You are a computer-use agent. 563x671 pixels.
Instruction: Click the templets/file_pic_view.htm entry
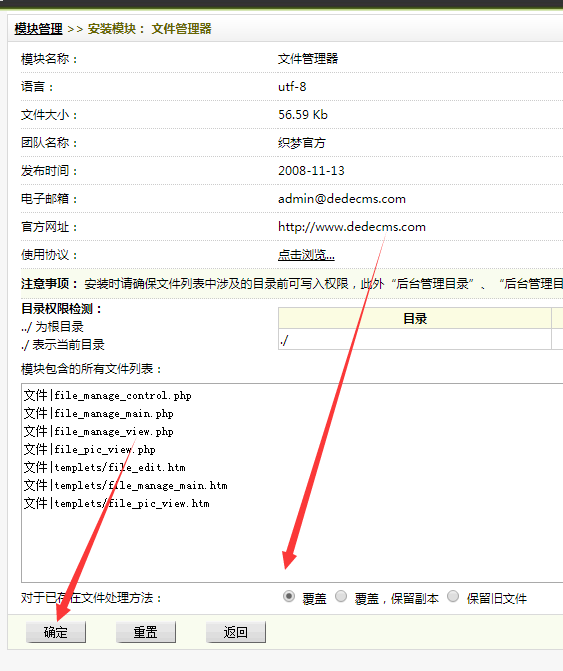pos(116,503)
